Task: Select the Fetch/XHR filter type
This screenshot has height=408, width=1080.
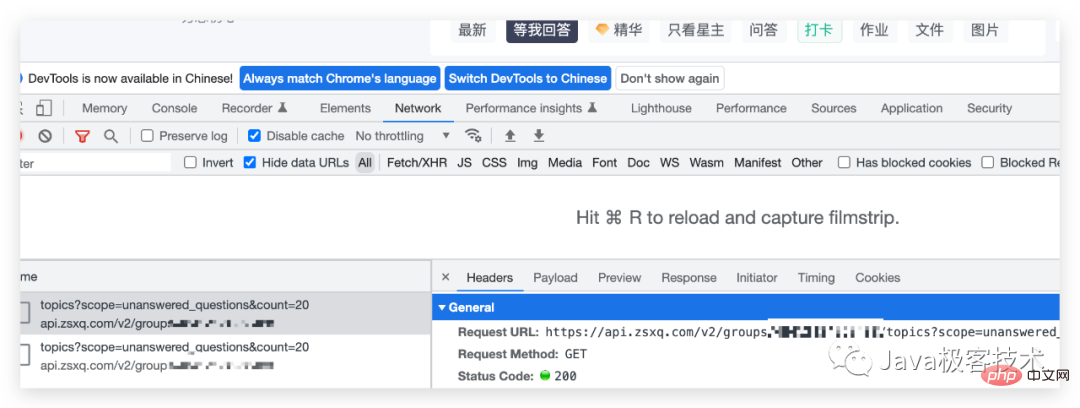Action: [x=417, y=163]
